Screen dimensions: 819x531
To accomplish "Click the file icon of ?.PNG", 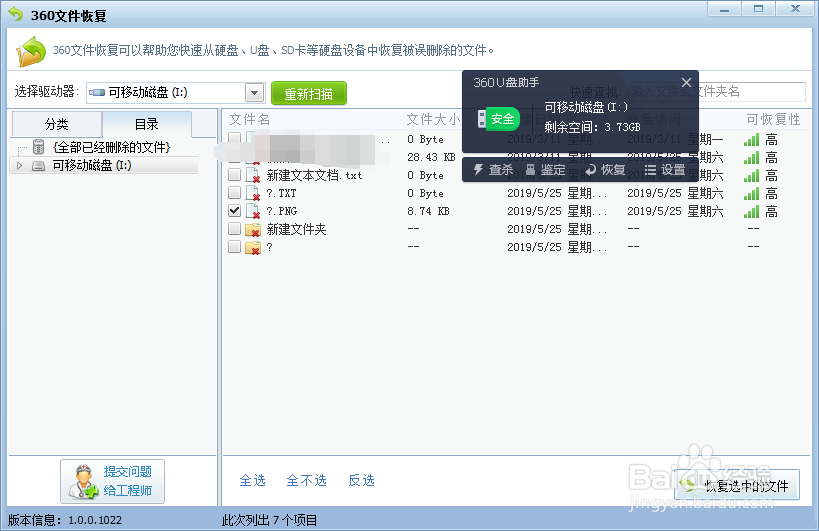I will (x=253, y=211).
